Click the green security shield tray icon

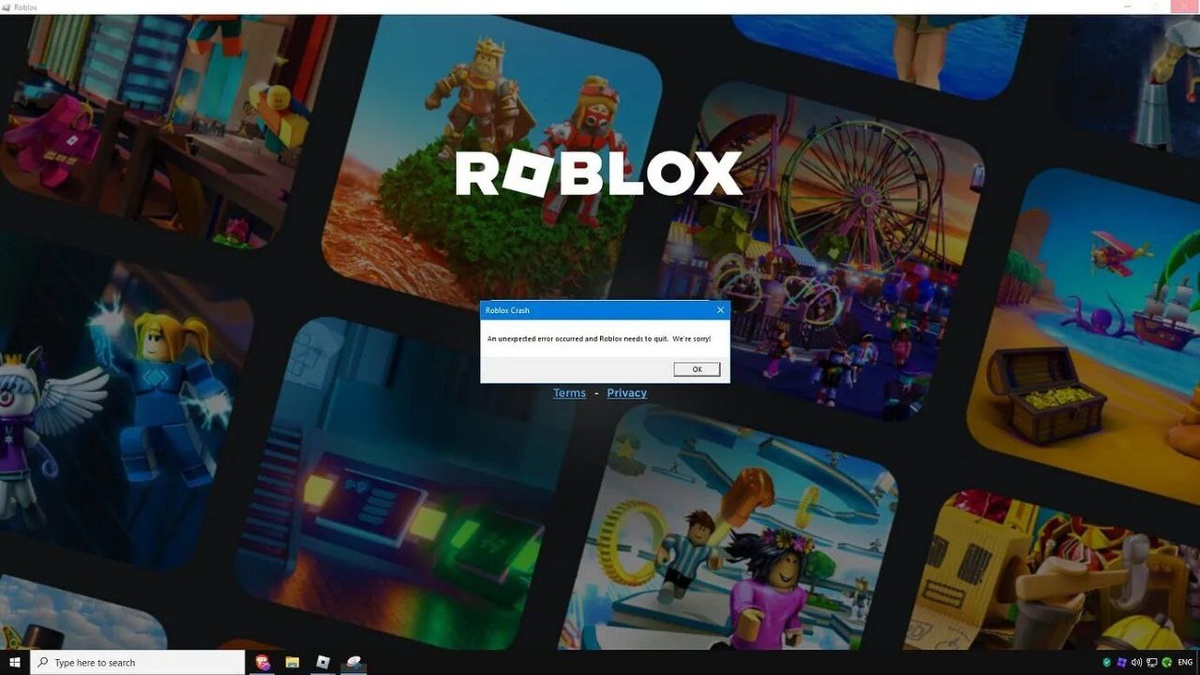pos(1107,662)
